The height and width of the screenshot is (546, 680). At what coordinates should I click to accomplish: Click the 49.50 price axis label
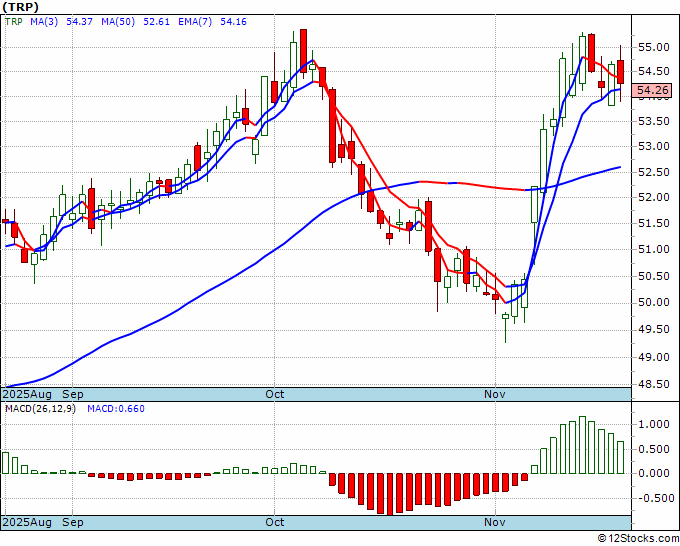click(654, 330)
